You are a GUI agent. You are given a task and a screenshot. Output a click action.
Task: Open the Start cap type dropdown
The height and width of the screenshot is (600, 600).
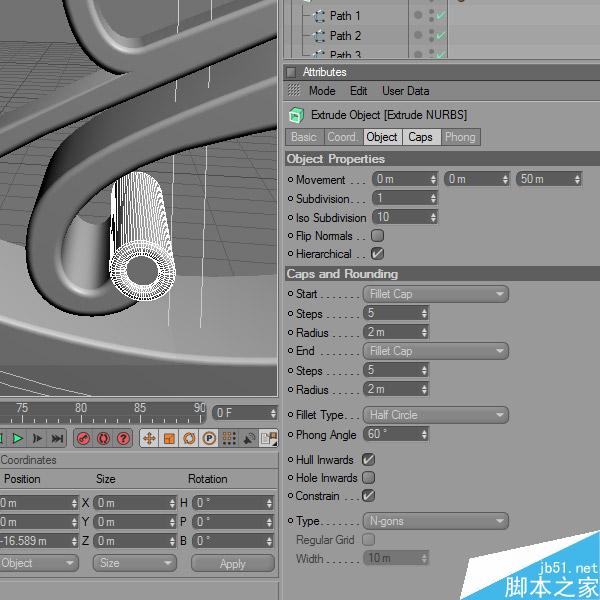point(435,294)
